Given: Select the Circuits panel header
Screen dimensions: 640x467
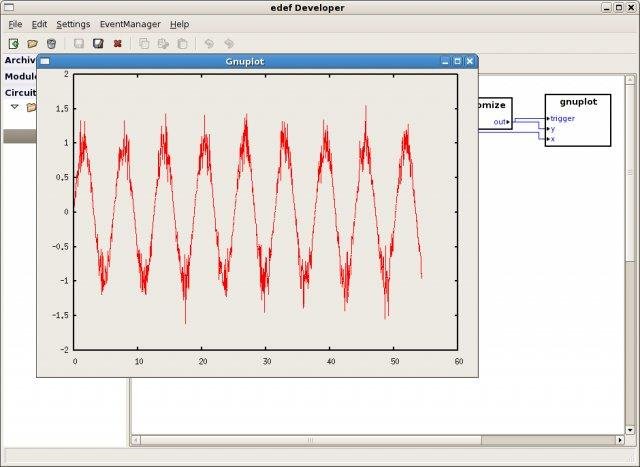Looking at the screenshot, I should [20, 93].
